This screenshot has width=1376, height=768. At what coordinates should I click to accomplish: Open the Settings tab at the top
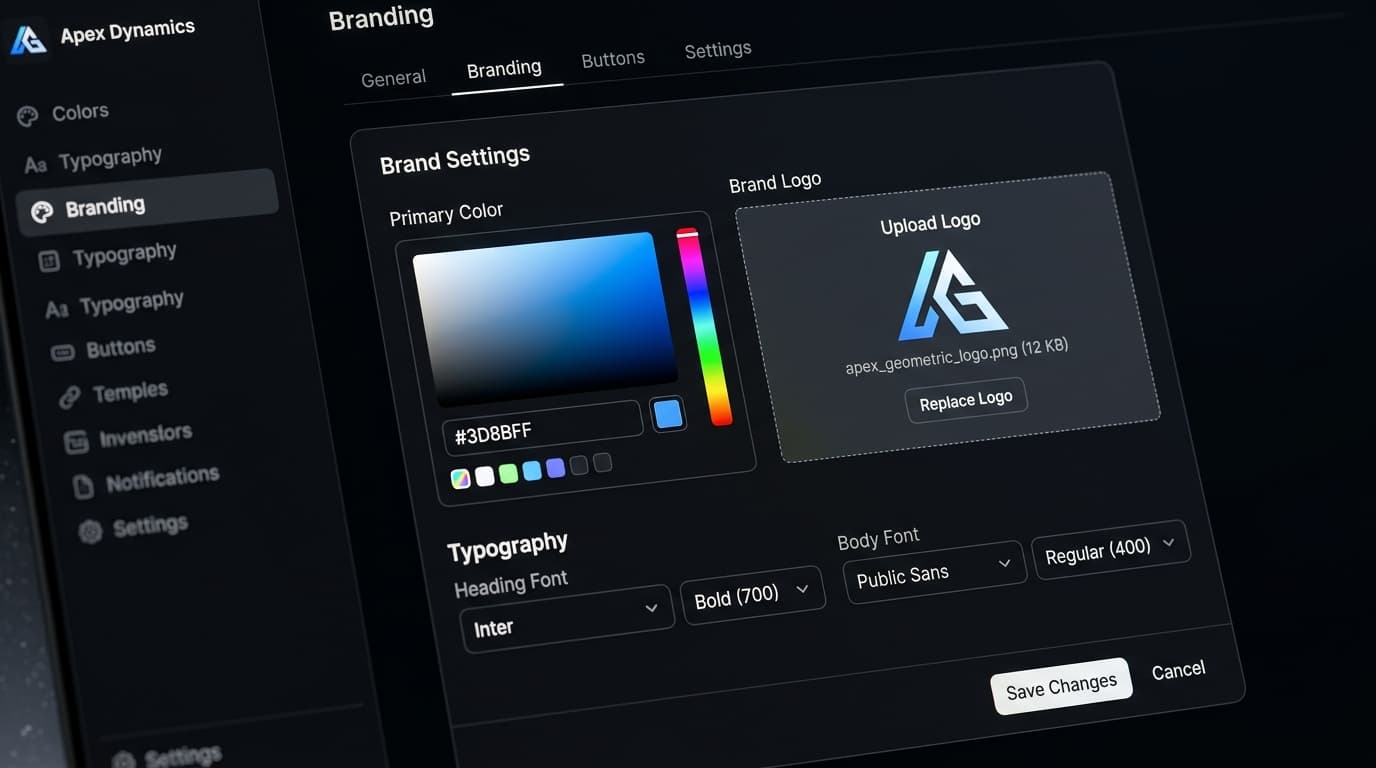pos(718,49)
